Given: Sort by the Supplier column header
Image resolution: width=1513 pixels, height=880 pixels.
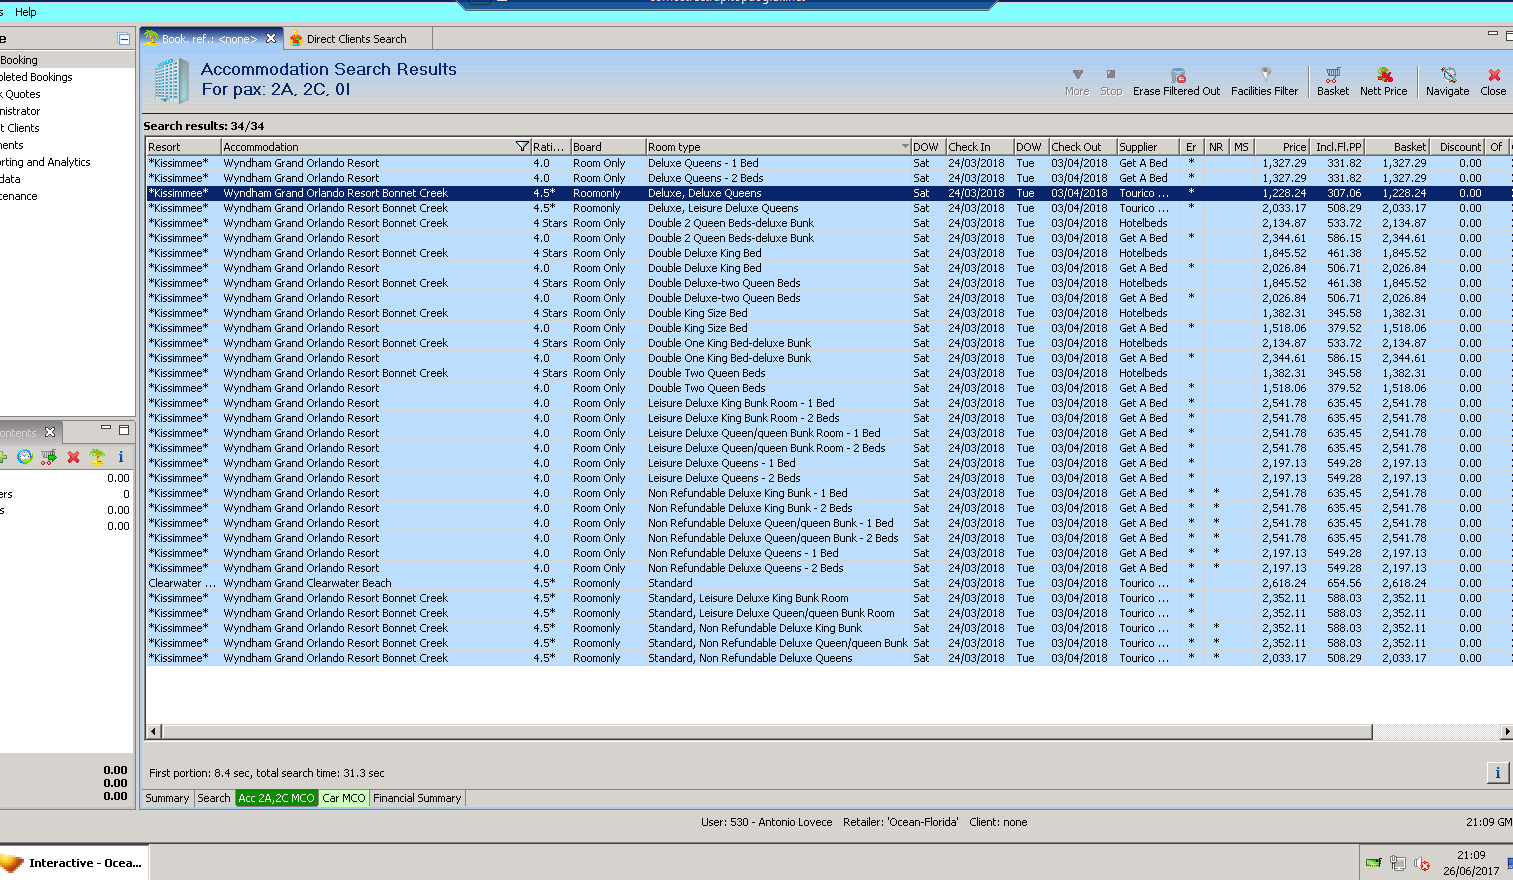Looking at the screenshot, I should [x=1149, y=147].
